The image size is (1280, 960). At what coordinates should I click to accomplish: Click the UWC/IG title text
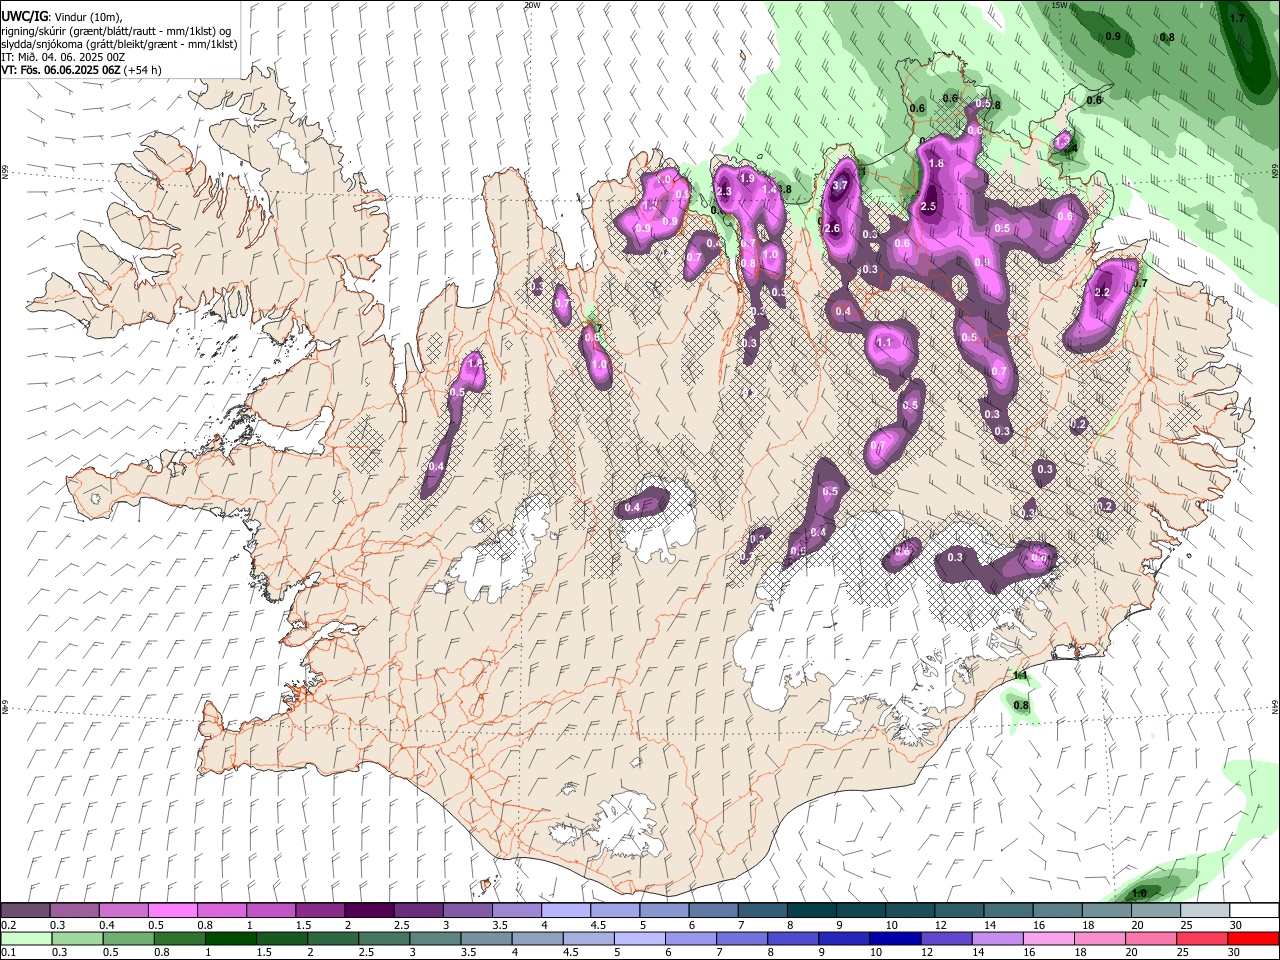[24, 16]
